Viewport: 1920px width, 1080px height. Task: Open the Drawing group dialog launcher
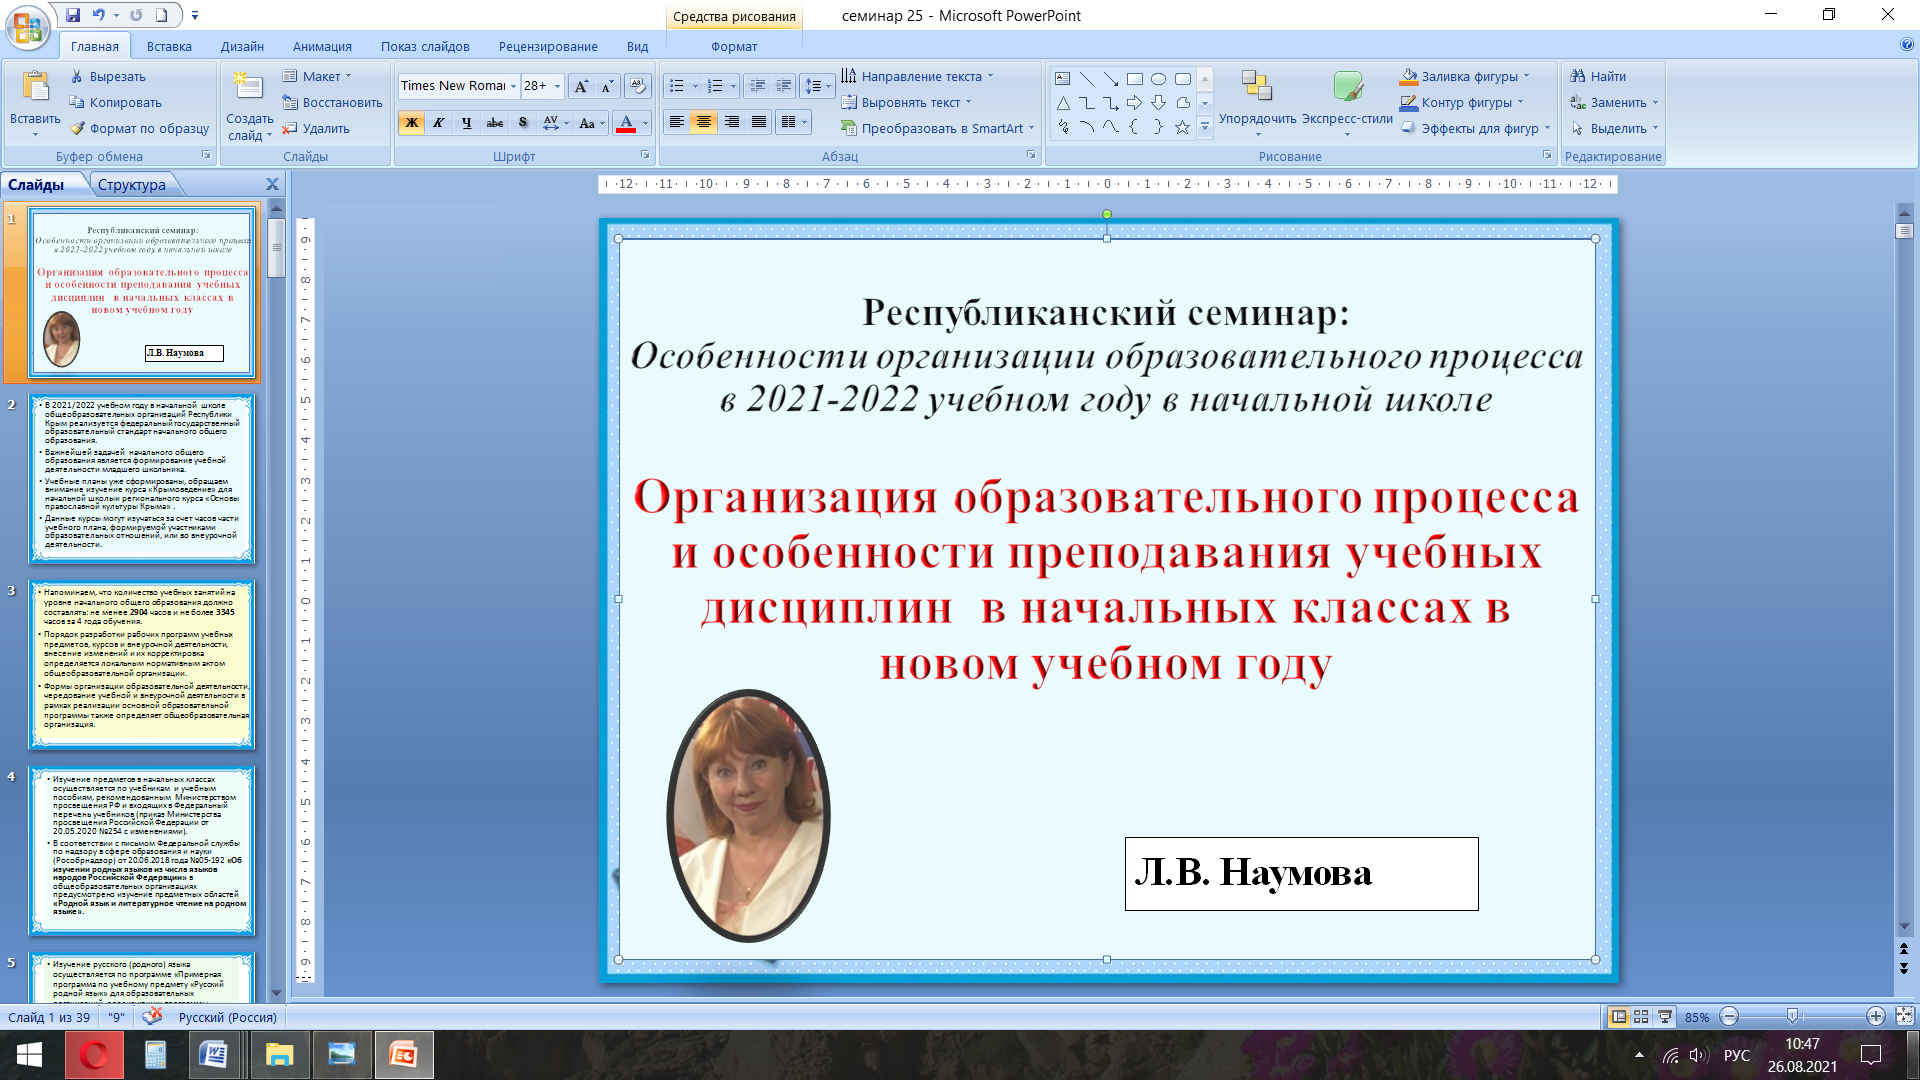coord(1547,155)
